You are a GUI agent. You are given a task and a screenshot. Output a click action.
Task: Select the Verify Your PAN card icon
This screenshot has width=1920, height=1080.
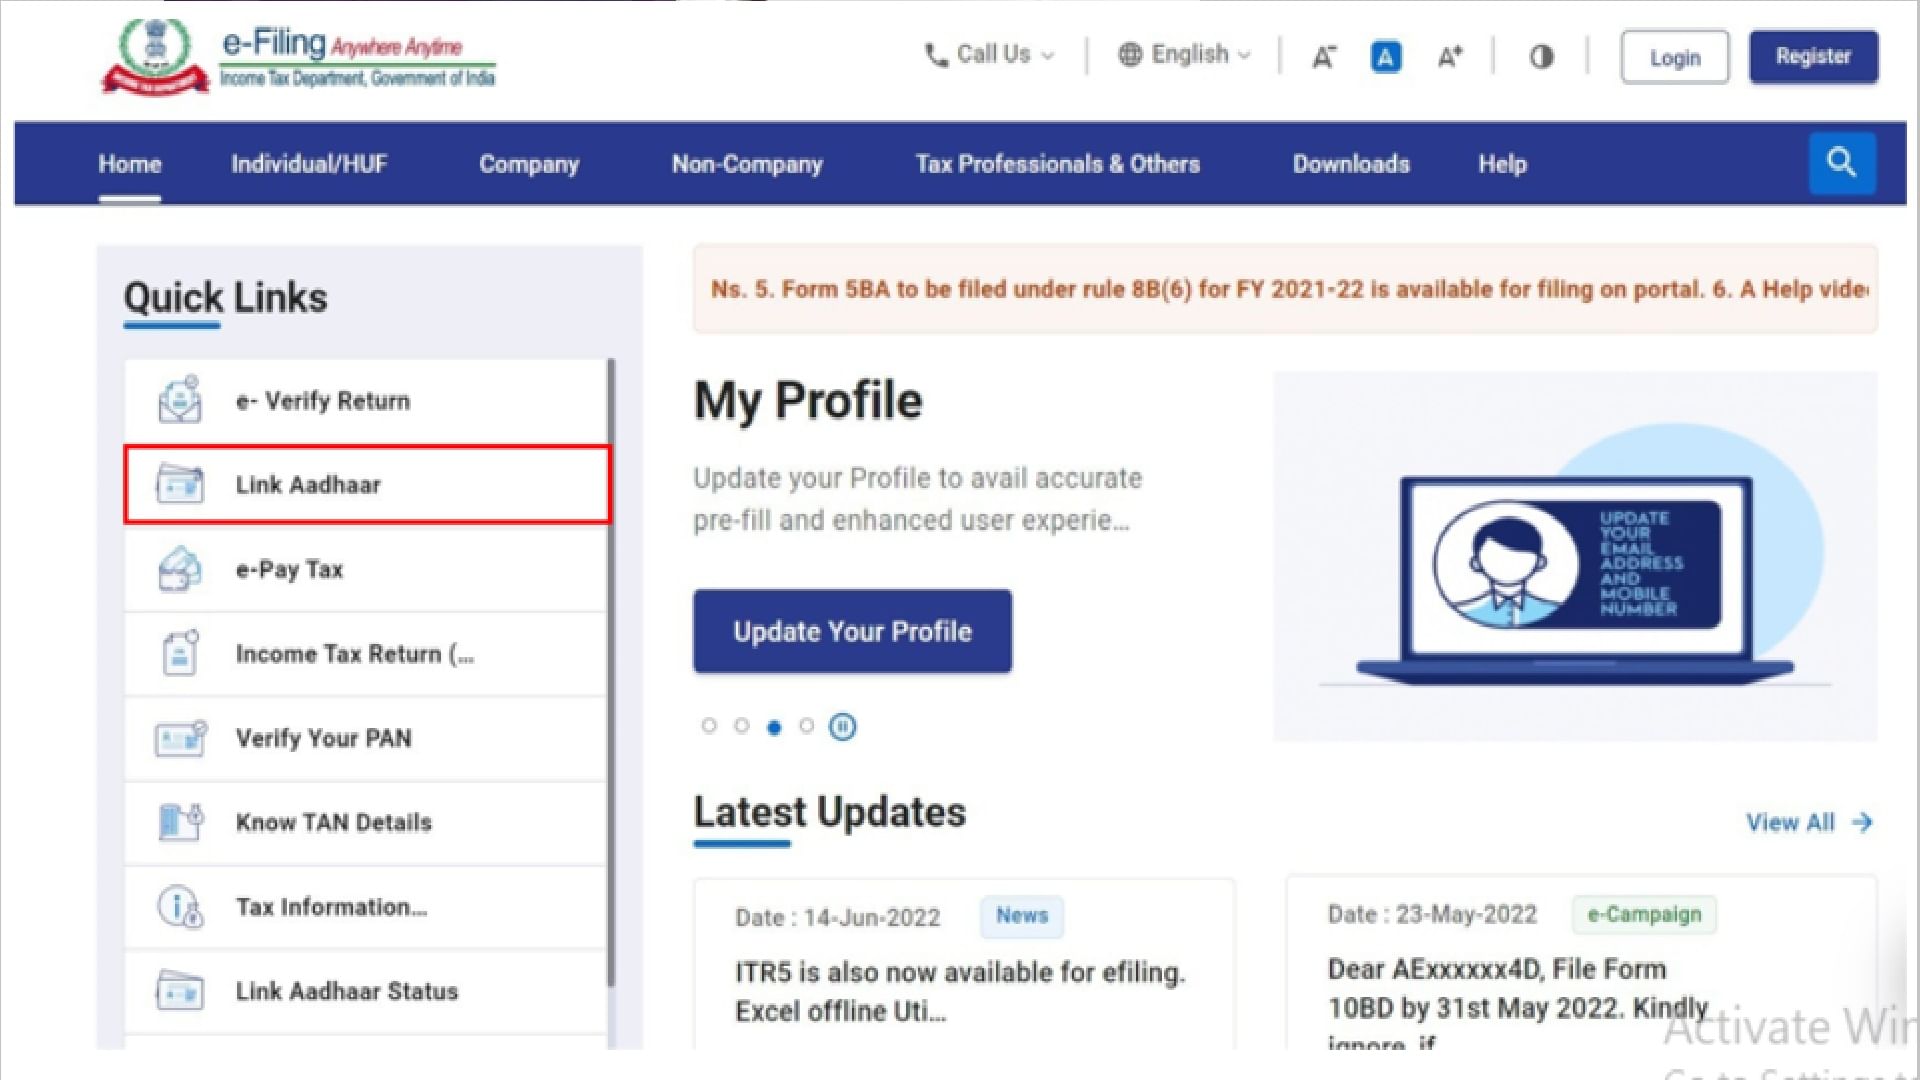[x=178, y=738]
